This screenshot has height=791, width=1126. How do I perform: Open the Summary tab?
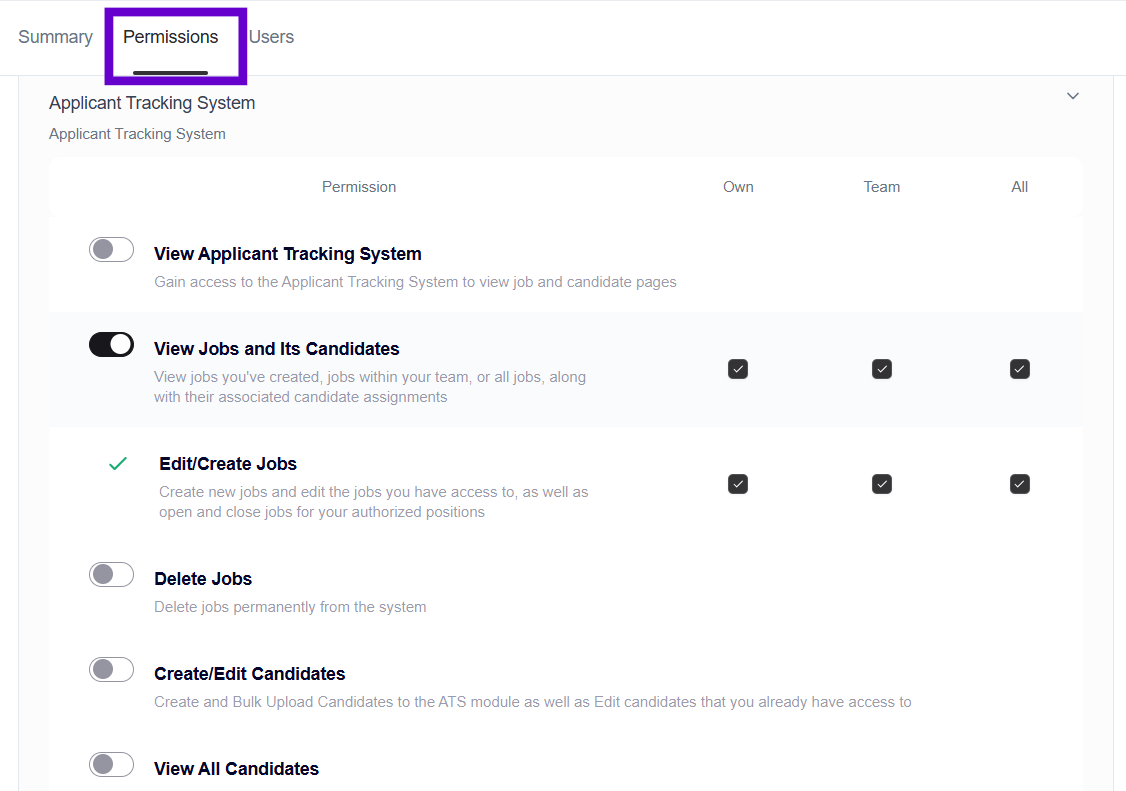click(55, 37)
